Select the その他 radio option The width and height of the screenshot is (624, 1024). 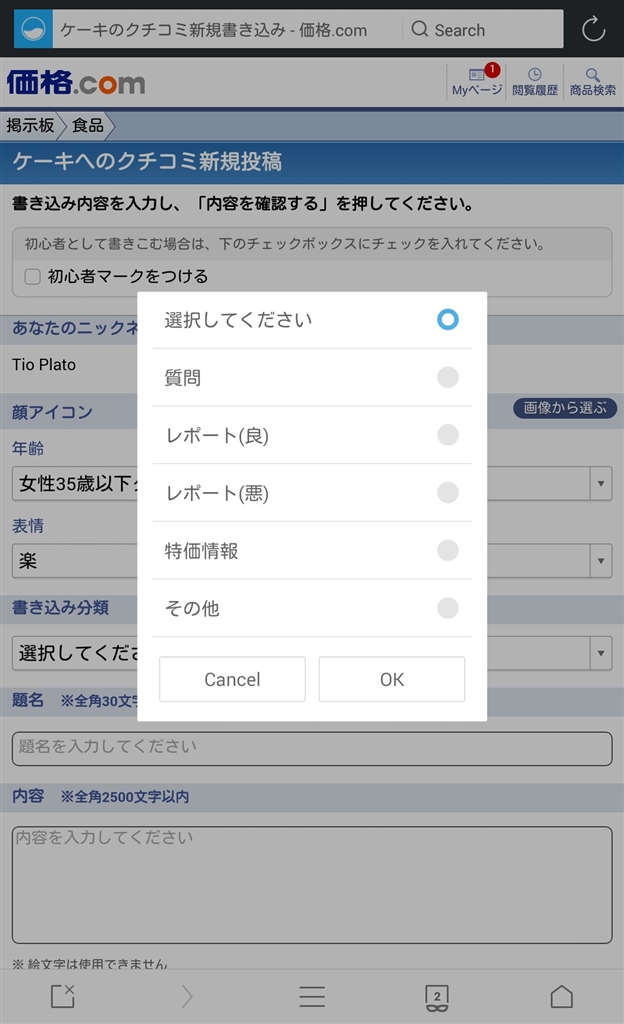tap(448, 608)
